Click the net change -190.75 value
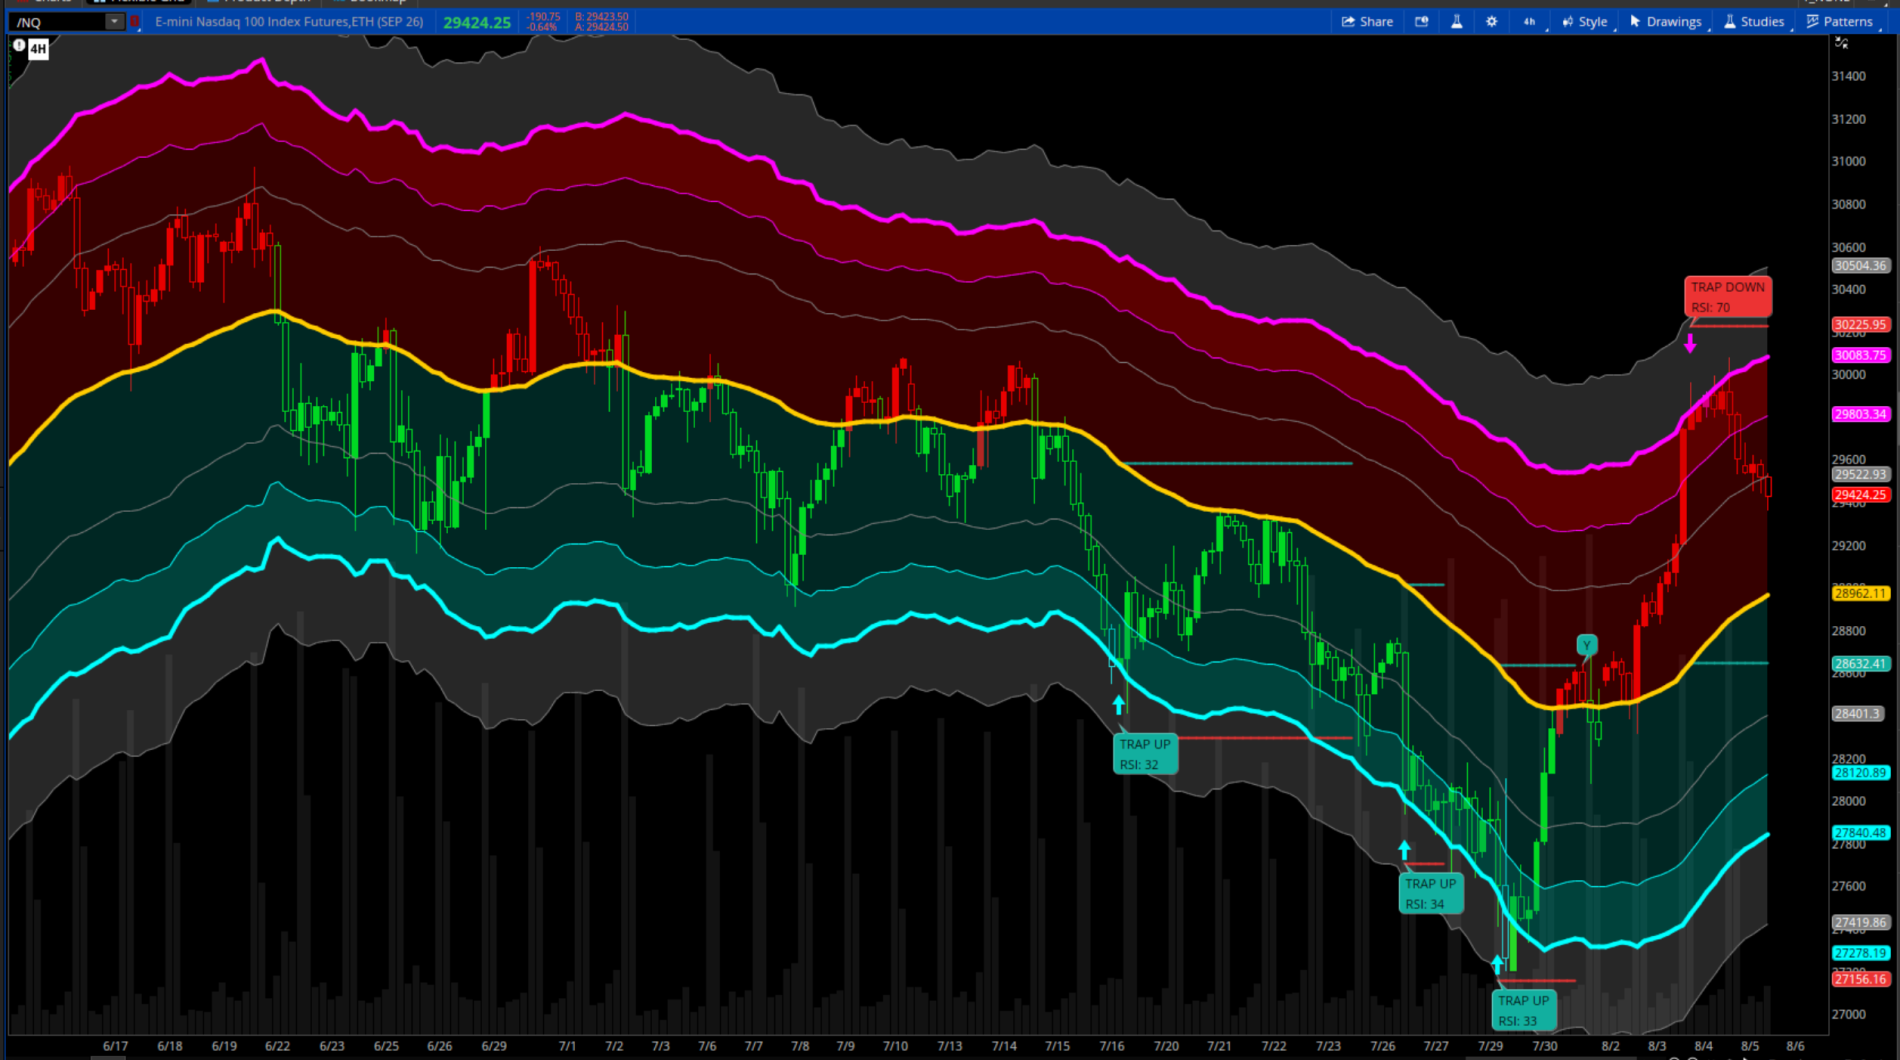1900x1060 pixels. [543, 17]
